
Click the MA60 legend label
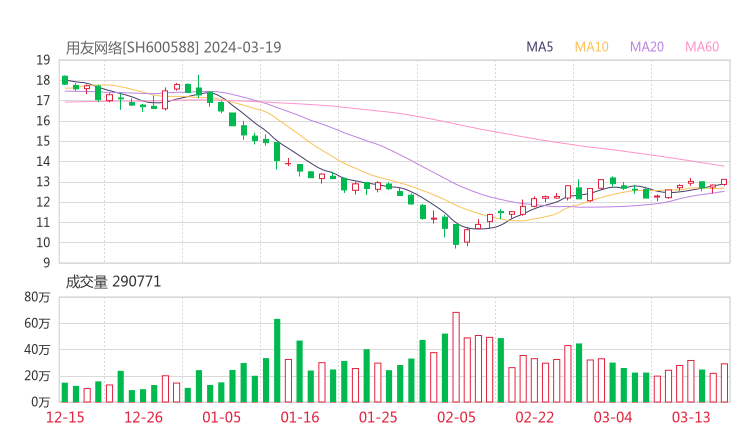[x=702, y=47]
